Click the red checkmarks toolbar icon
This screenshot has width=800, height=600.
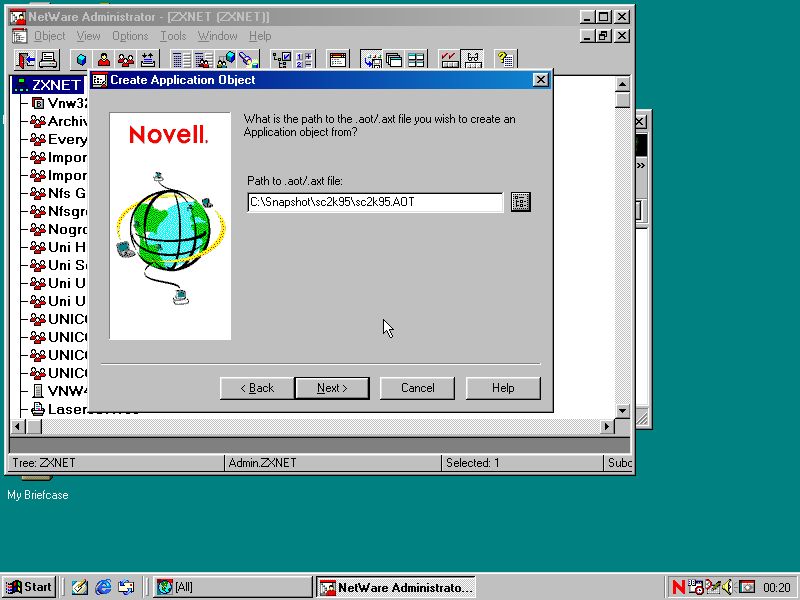tap(449, 60)
